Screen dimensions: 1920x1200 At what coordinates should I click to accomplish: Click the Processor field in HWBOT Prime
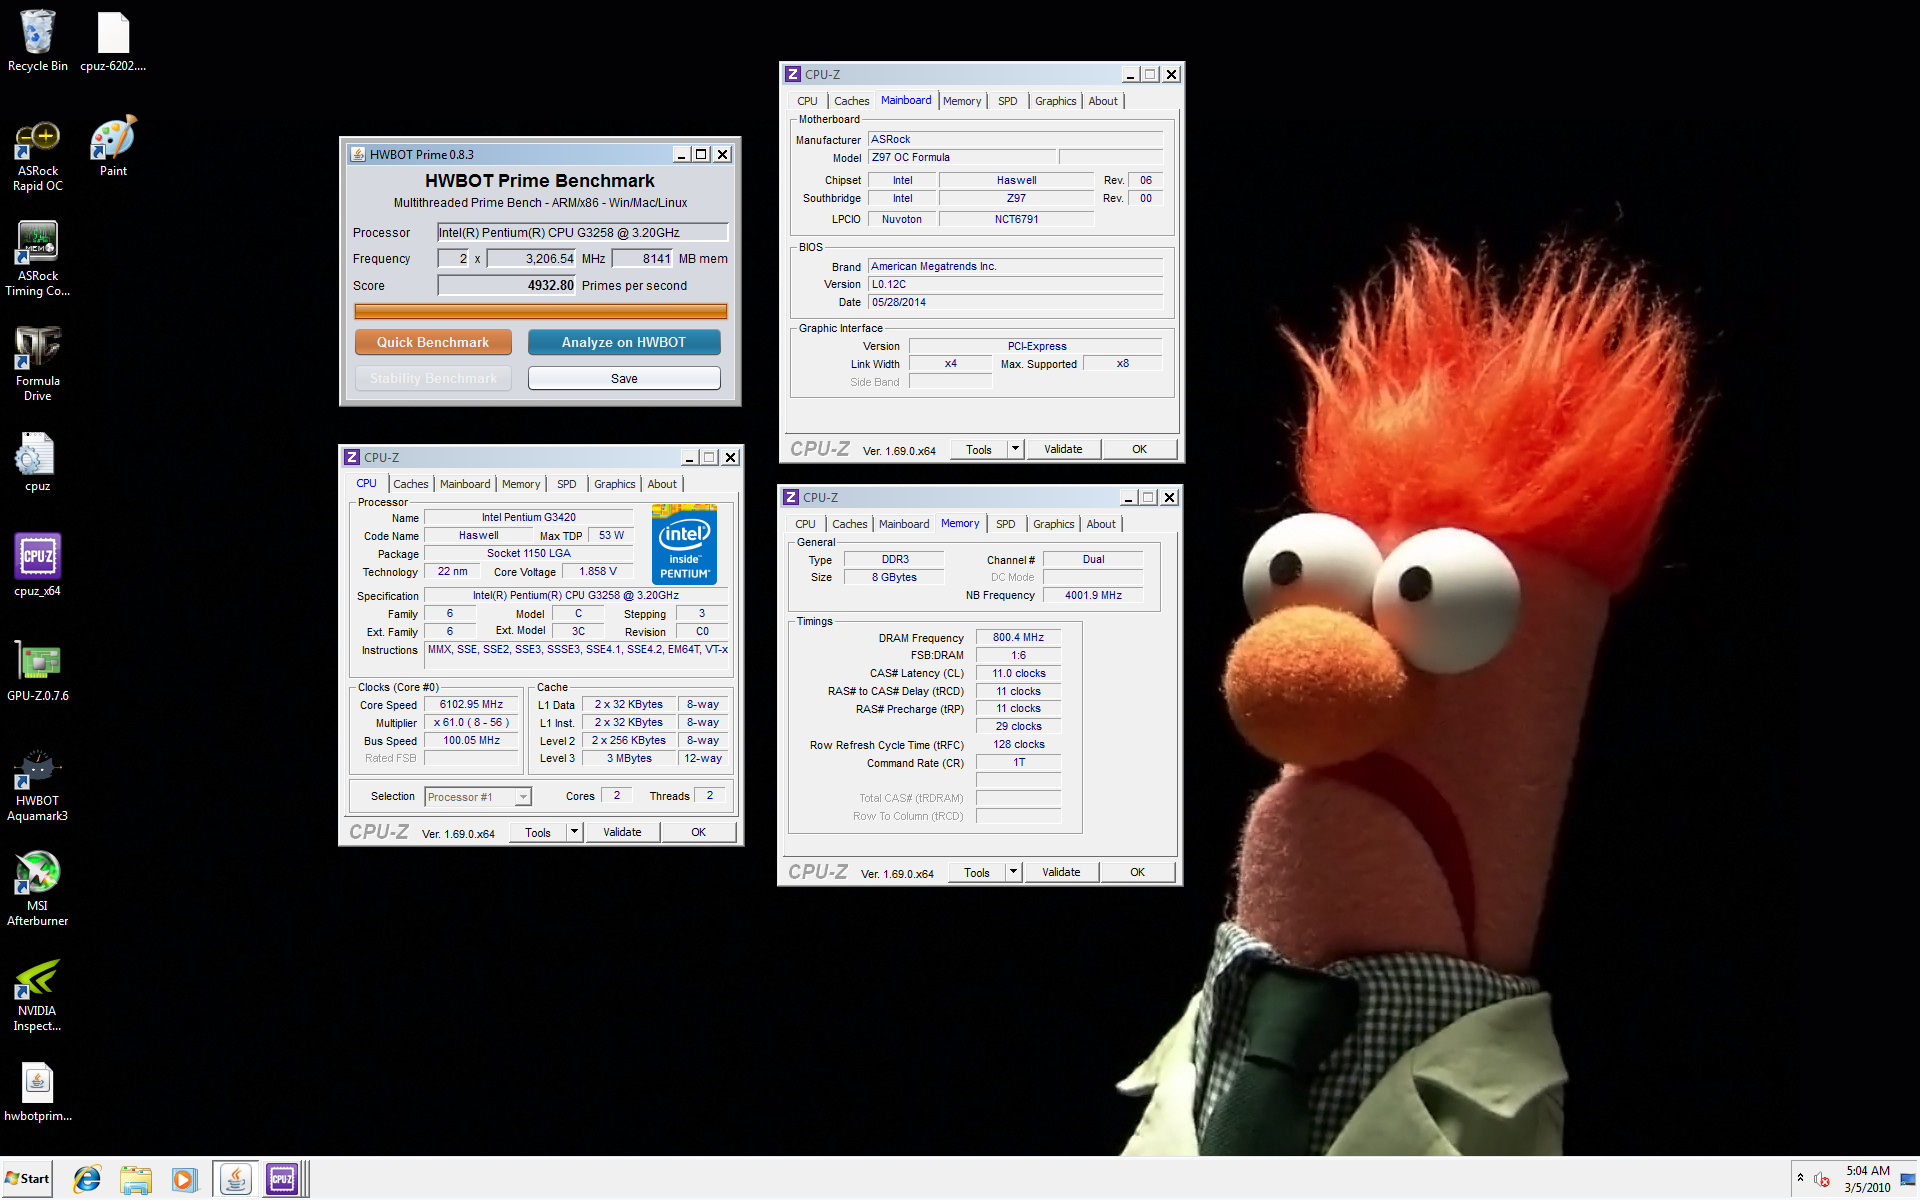(582, 232)
